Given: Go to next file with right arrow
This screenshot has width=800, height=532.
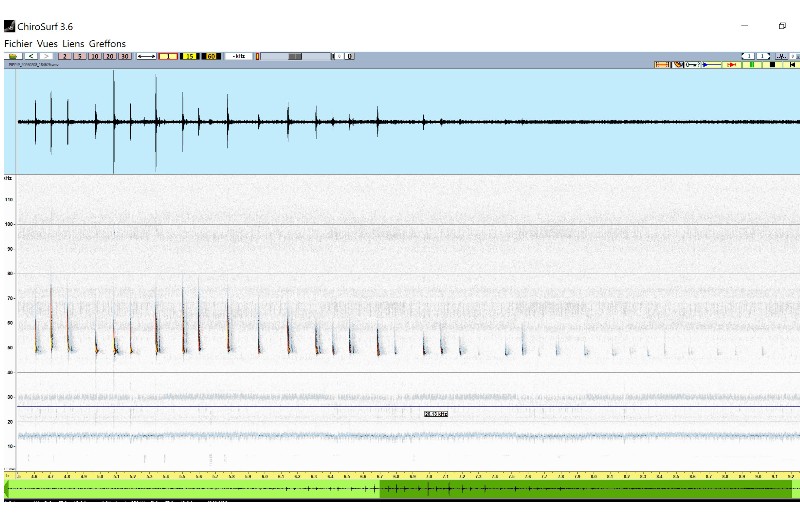Looking at the screenshot, I should coord(46,56).
